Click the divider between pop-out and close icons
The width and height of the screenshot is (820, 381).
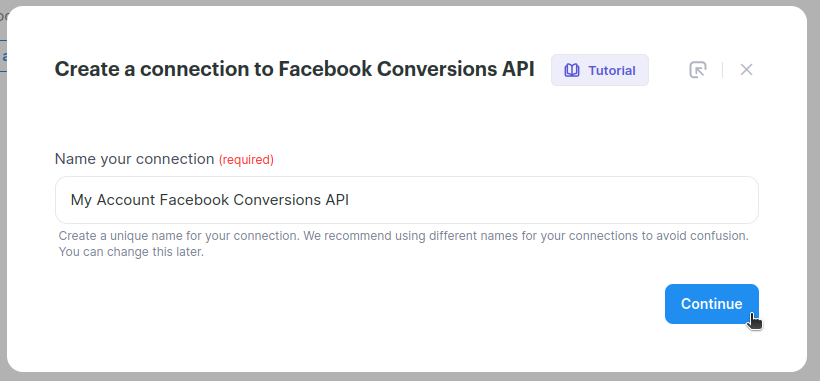tap(722, 70)
